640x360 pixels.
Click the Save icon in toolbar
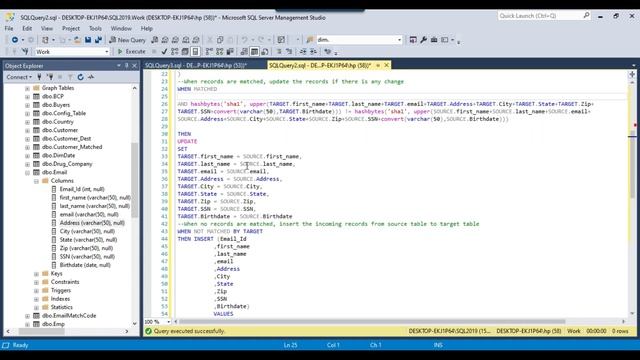[88, 40]
